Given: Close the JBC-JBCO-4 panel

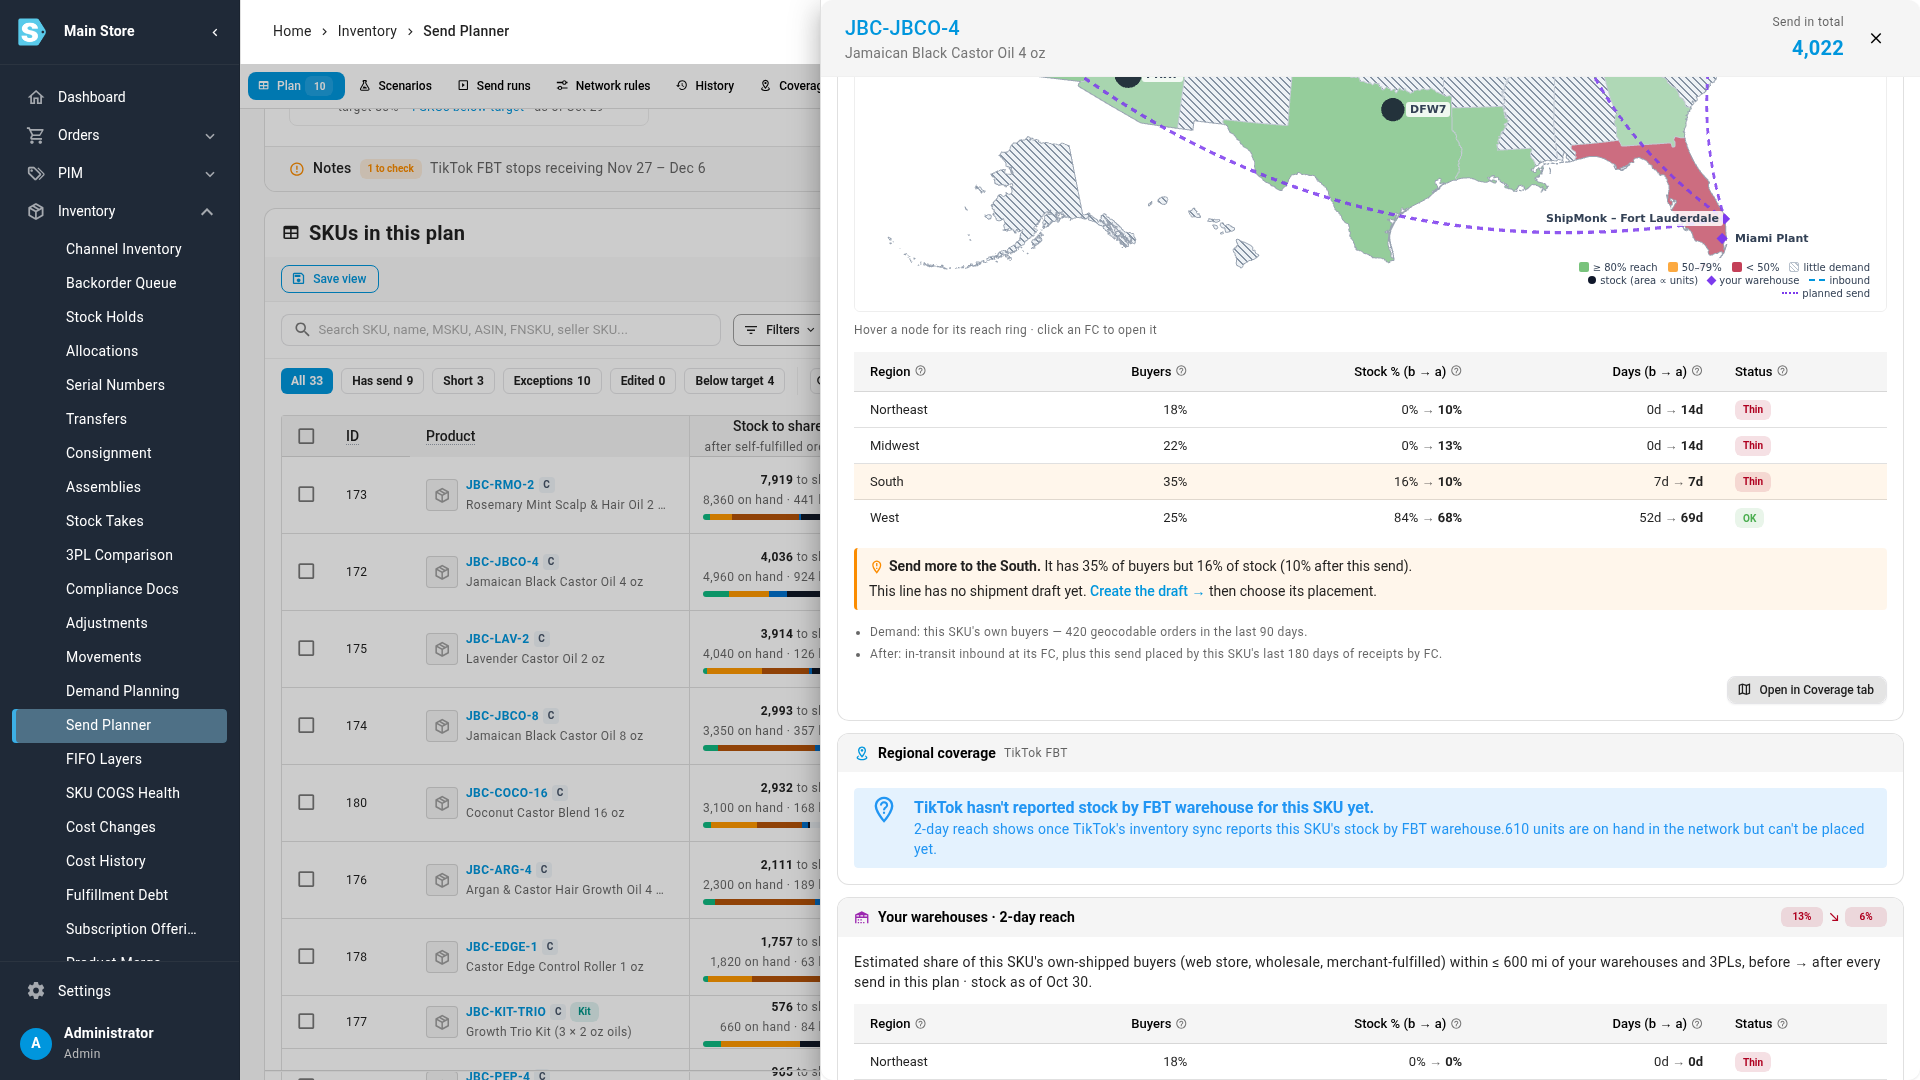Looking at the screenshot, I should tap(1876, 38).
